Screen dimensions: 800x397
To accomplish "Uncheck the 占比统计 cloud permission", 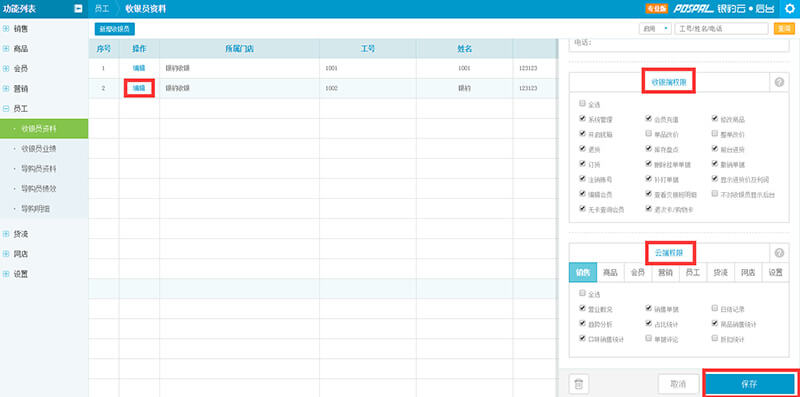I will [x=648, y=324].
